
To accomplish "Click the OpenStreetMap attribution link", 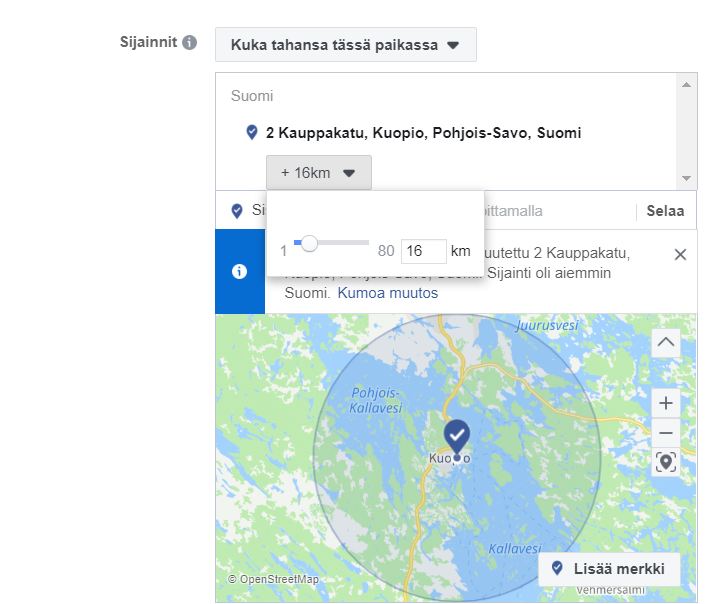I will point(273,579).
